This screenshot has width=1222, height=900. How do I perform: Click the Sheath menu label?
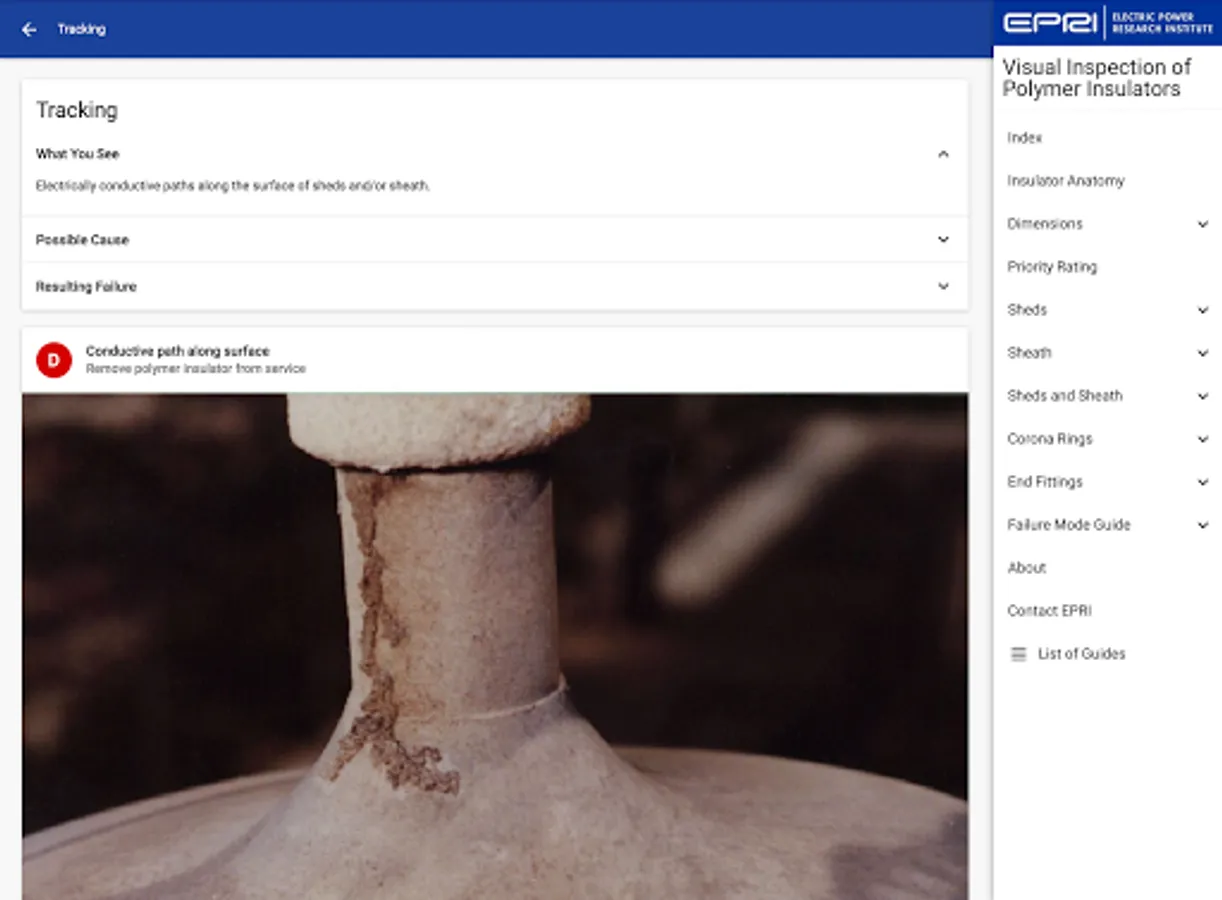(x=1029, y=353)
